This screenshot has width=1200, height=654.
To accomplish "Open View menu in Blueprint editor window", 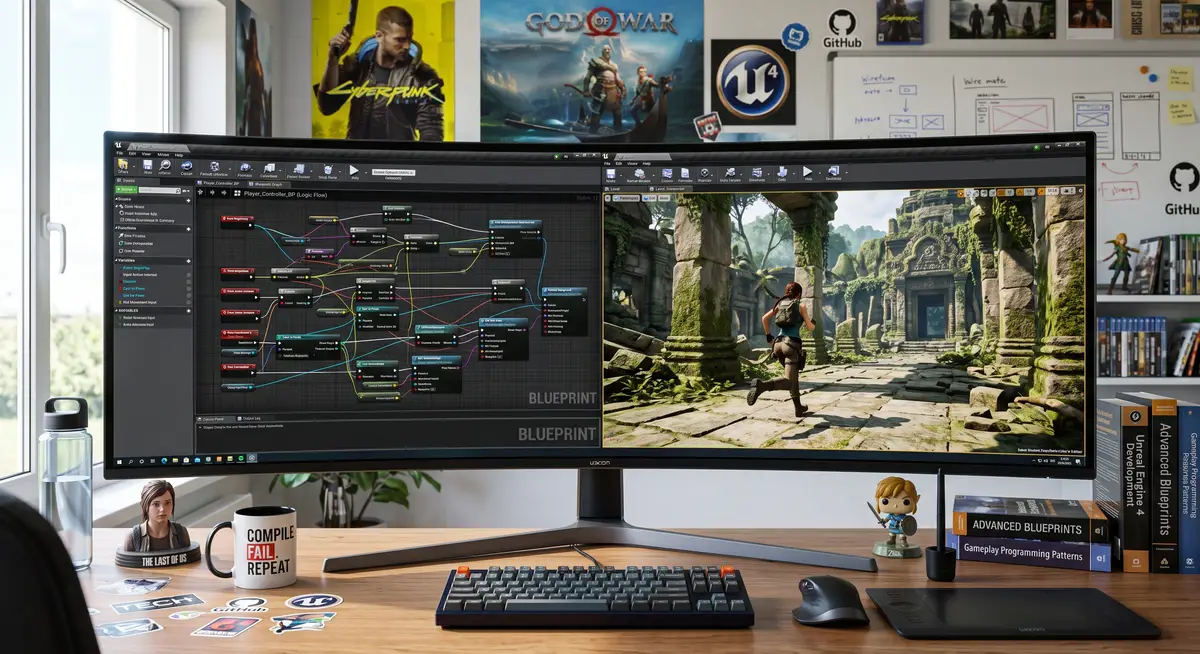I will click(x=146, y=154).
